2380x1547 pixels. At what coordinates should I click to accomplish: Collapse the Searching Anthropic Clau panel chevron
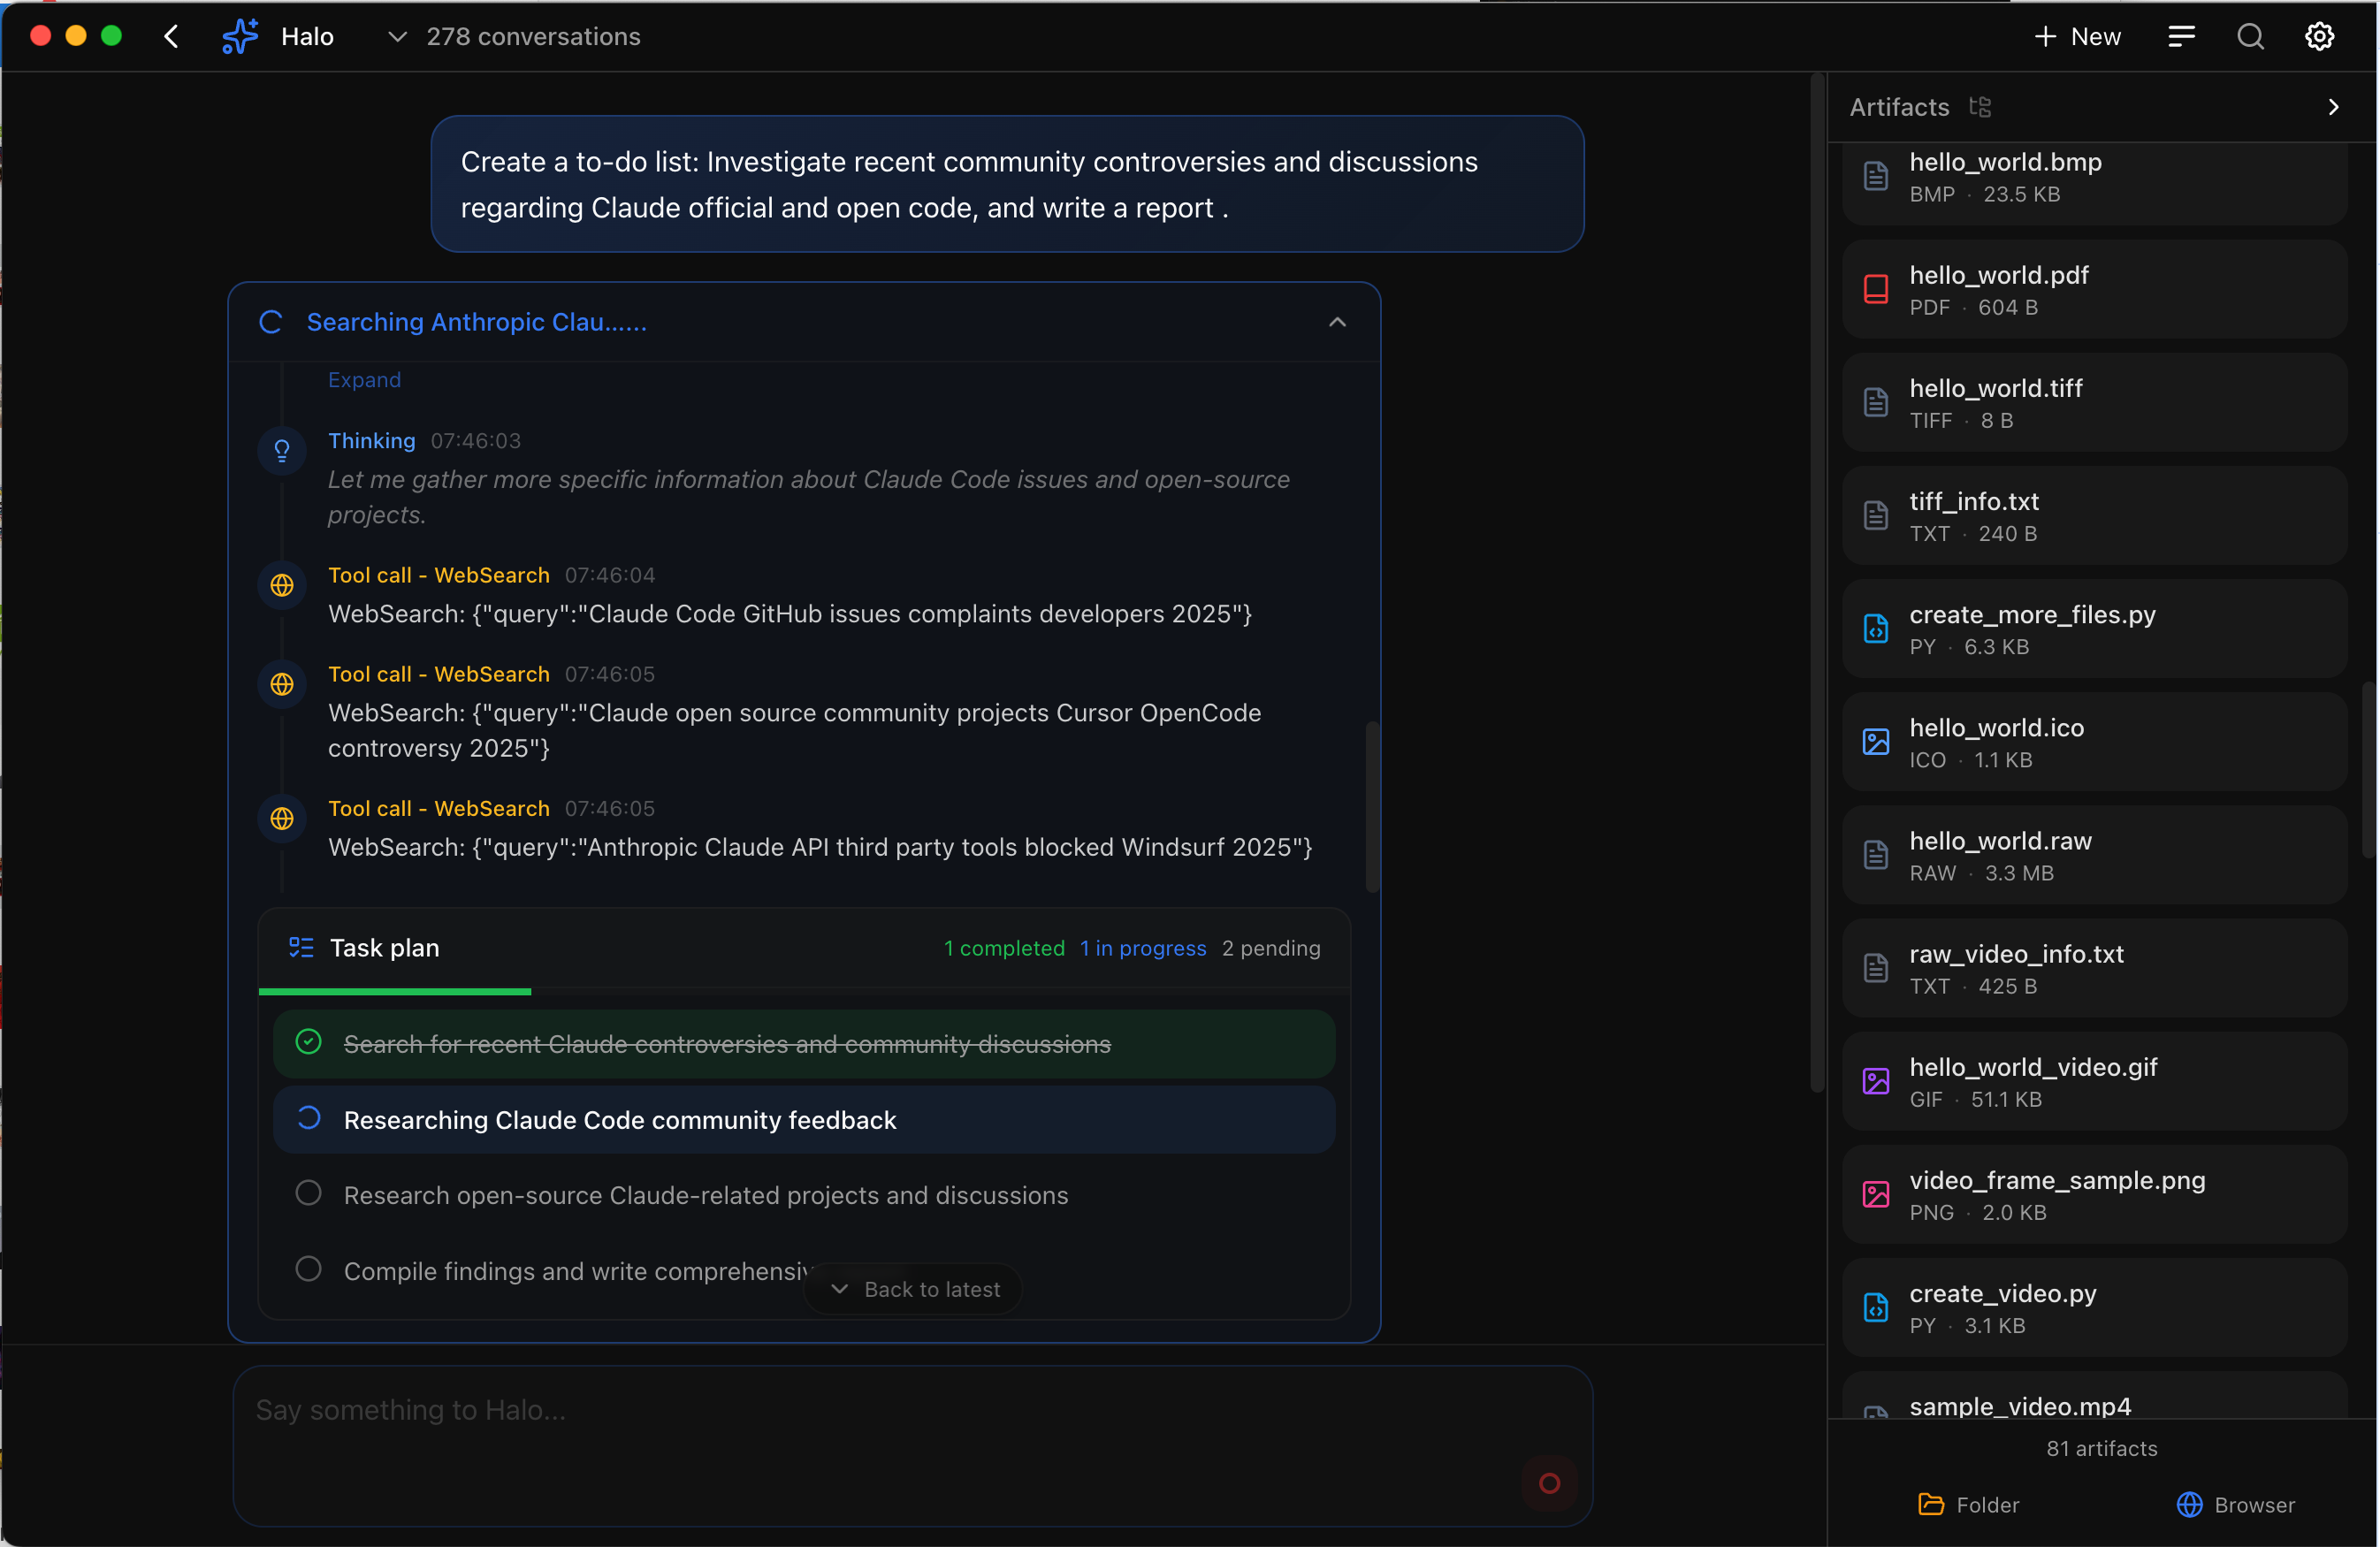coord(1337,322)
